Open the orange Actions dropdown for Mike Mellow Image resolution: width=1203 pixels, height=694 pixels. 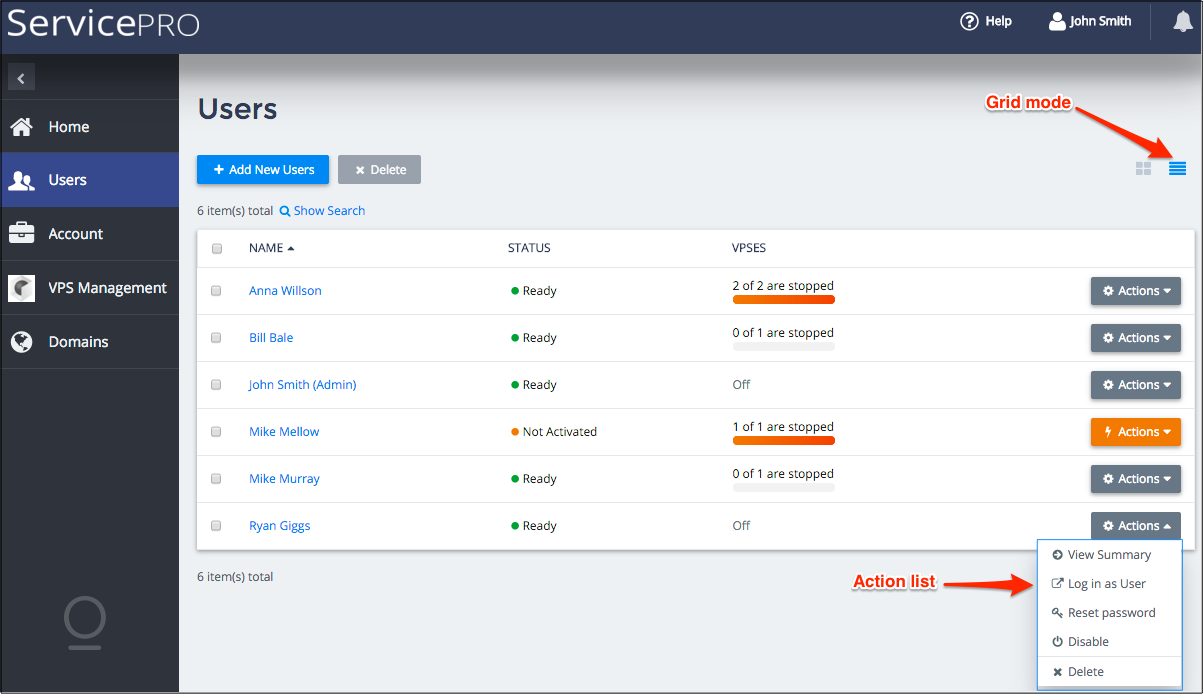(x=1135, y=432)
